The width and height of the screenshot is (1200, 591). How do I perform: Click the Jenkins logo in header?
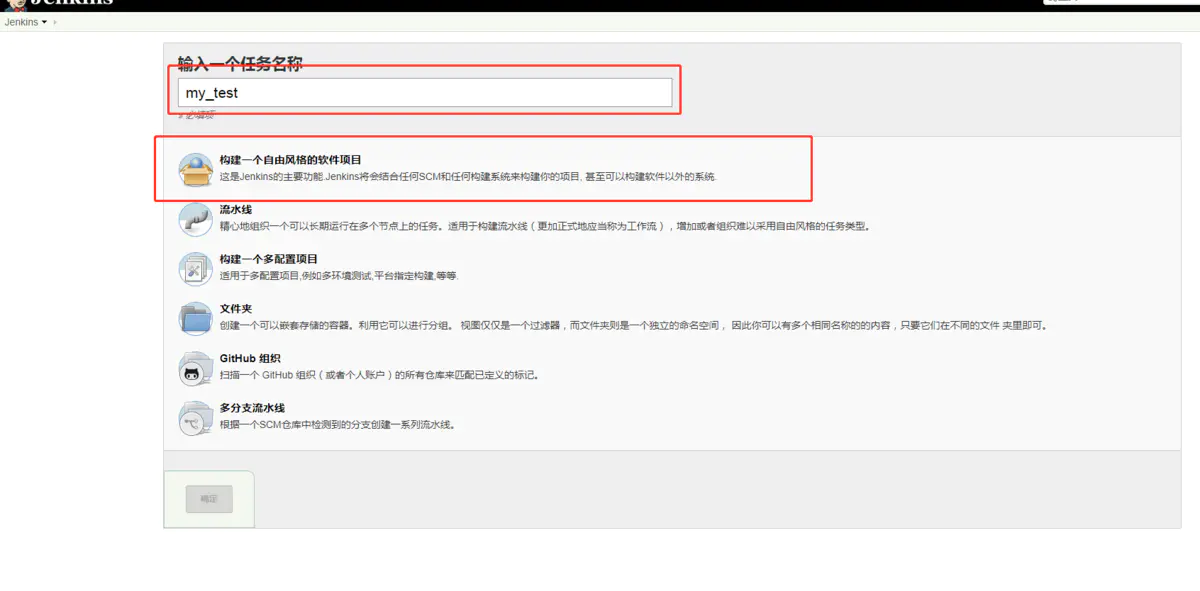[x=60, y=4]
